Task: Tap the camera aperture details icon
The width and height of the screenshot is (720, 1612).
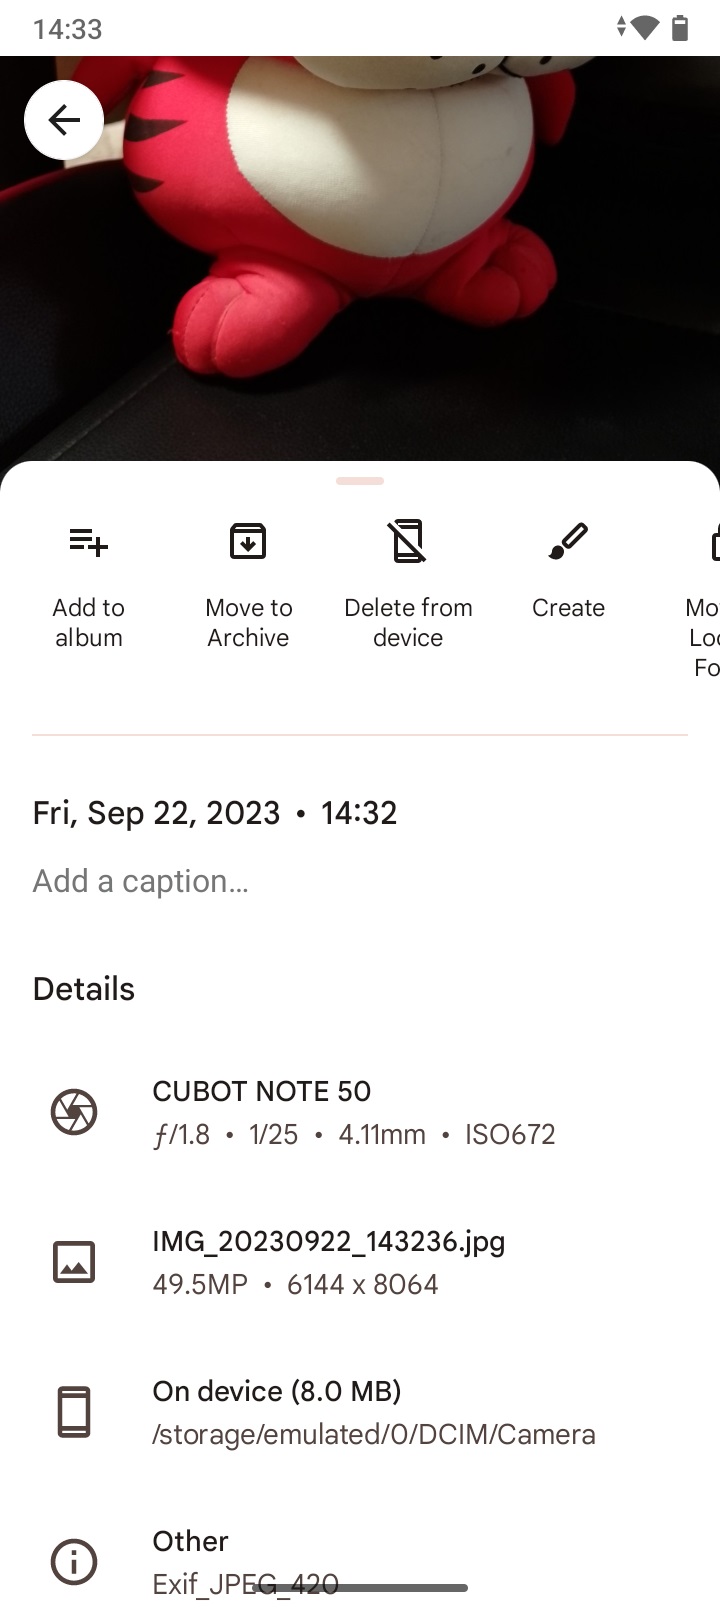Action: pos(74,1112)
